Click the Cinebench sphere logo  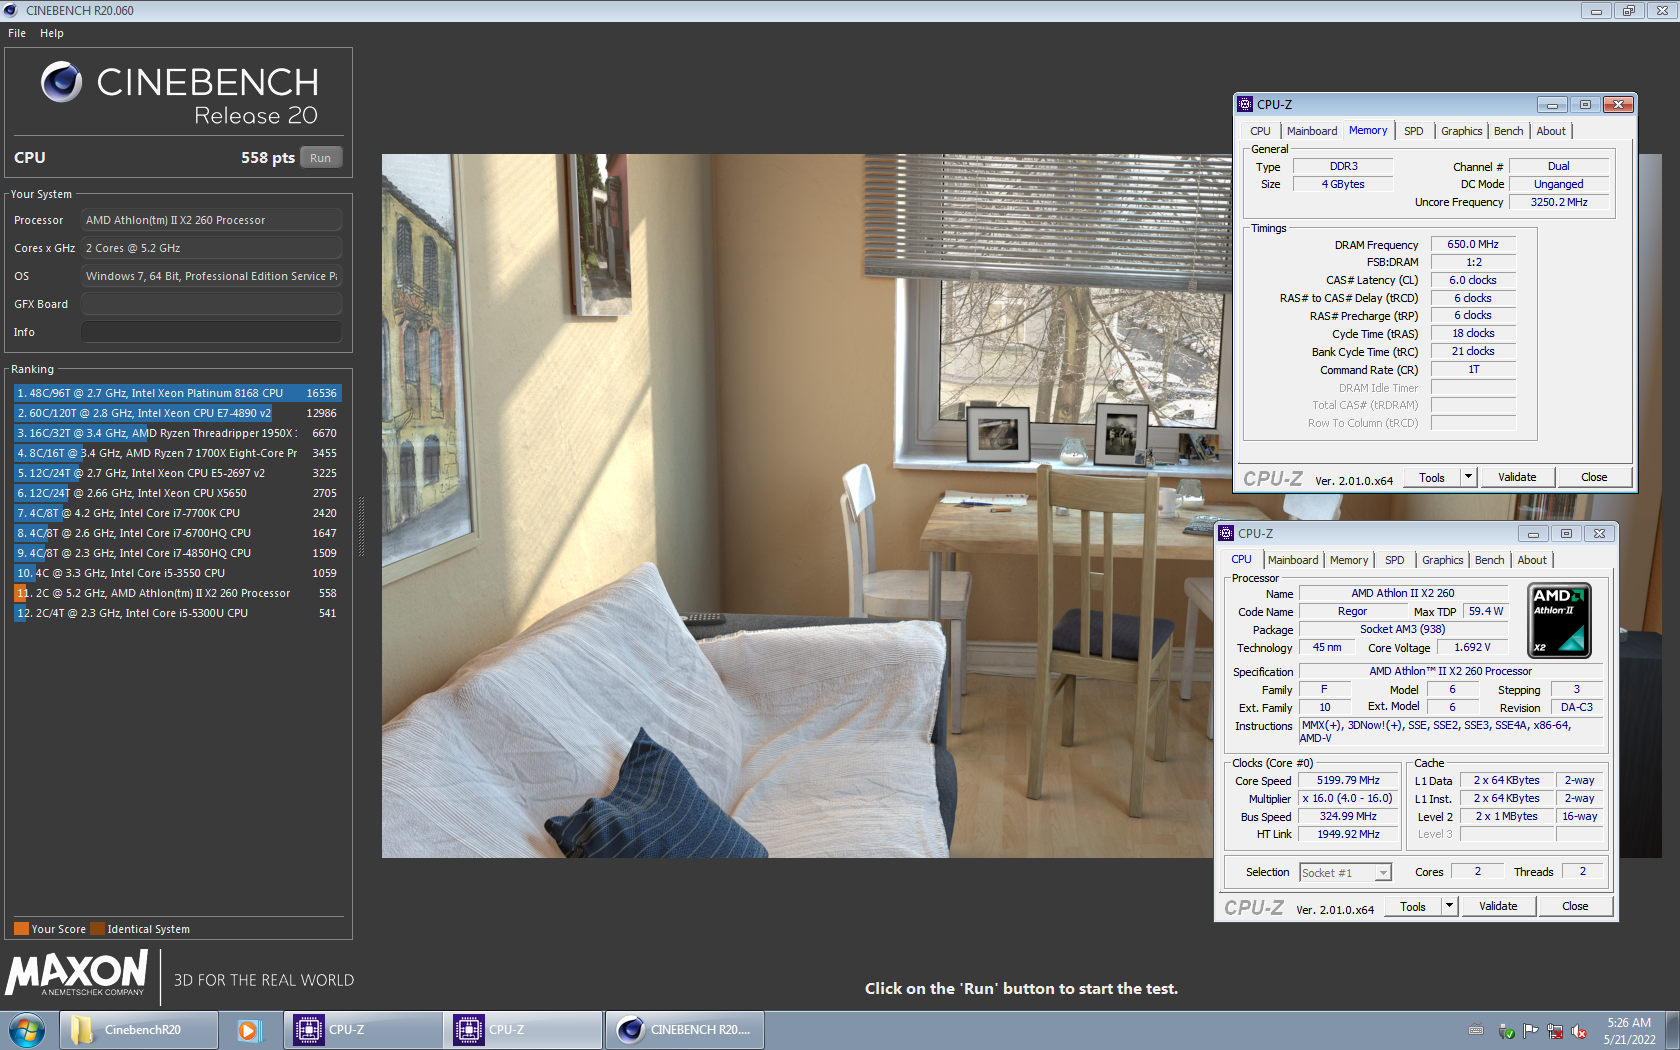tap(61, 82)
